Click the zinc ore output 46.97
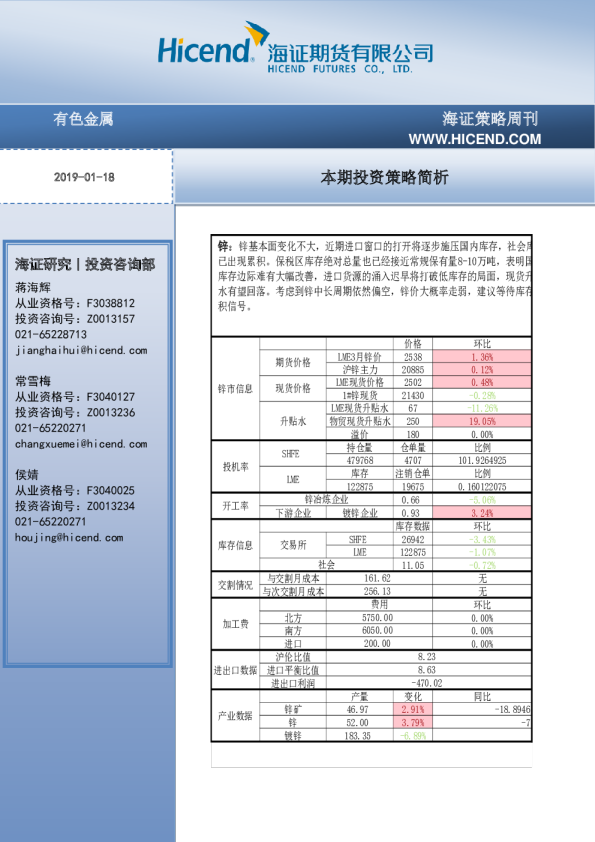The height and width of the screenshot is (842, 595). click(358, 709)
